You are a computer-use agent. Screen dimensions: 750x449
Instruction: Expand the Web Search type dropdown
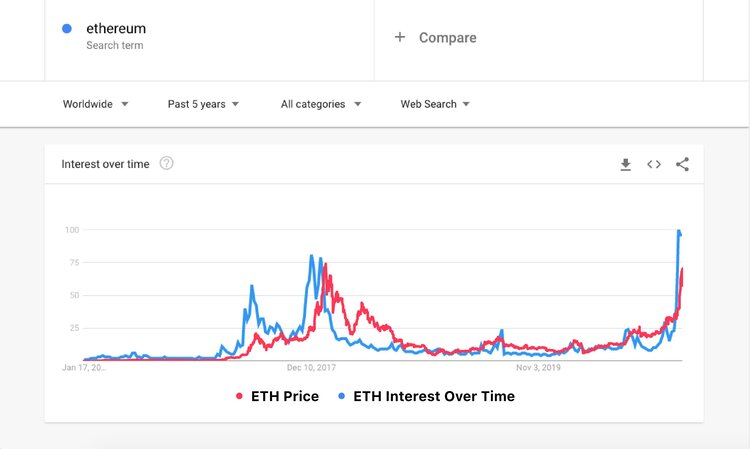435,104
